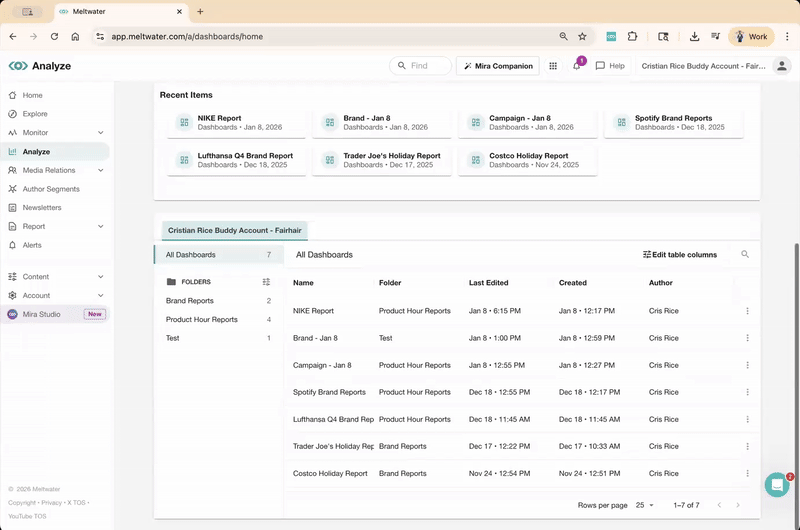Open the three-dot menu for Costco Holiday Report row
This screenshot has height=530, width=800.
[747, 473]
